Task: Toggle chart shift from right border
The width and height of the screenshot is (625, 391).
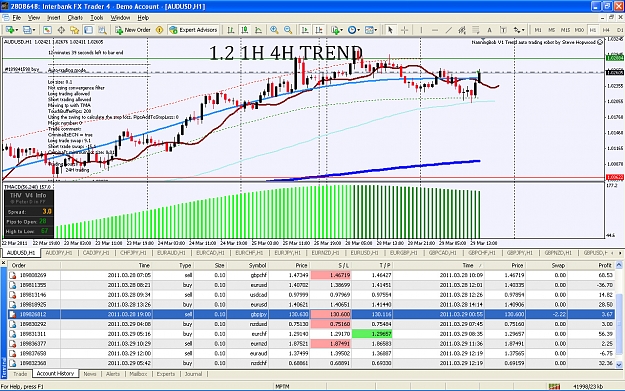Action: tap(319, 30)
